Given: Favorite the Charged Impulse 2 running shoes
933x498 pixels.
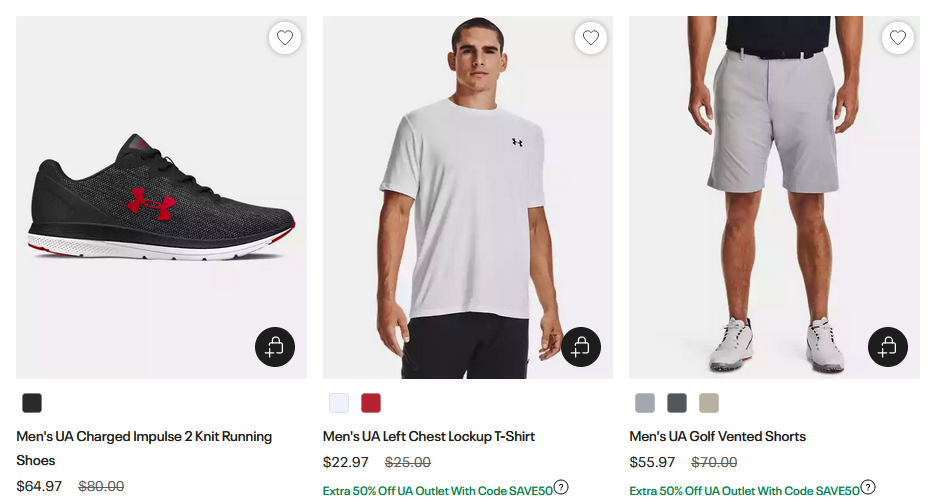Looking at the screenshot, I should [285, 38].
